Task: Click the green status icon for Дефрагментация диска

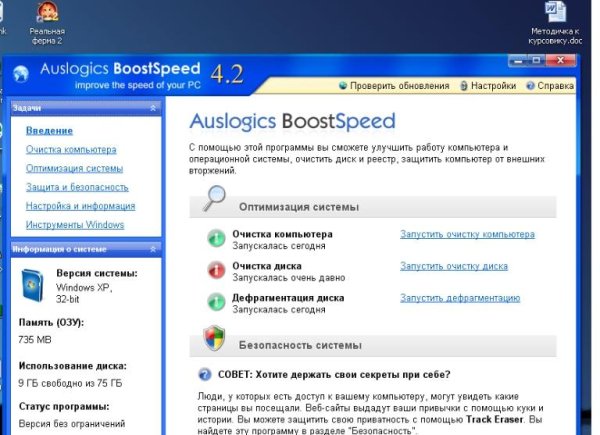Action: pos(216,302)
